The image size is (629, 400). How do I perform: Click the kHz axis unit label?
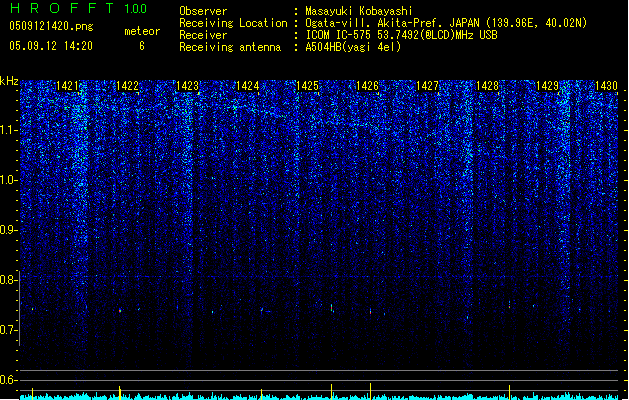9,81
